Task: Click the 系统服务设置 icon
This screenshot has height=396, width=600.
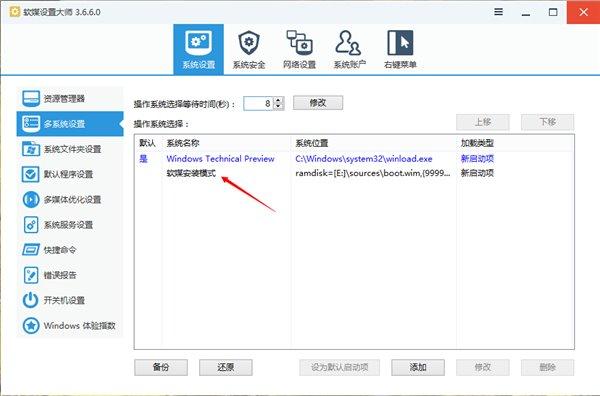Action: pyautogui.click(x=31, y=225)
